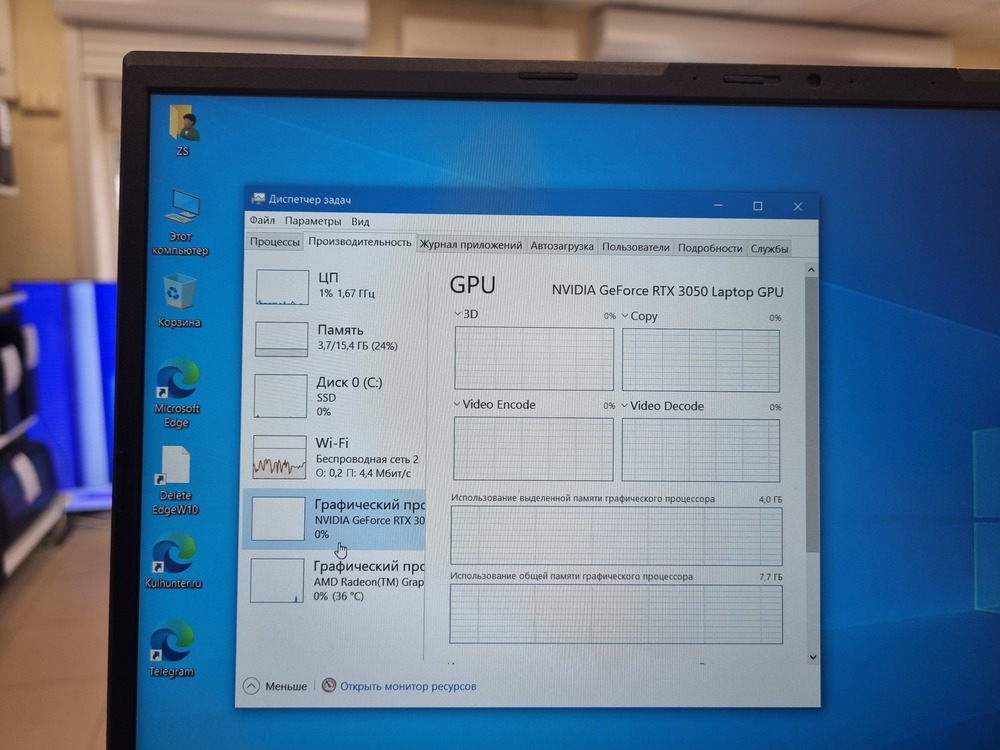Click the vertical scrollbar thumb
The height and width of the screenshot is (750, 1000).
[812, 415]
